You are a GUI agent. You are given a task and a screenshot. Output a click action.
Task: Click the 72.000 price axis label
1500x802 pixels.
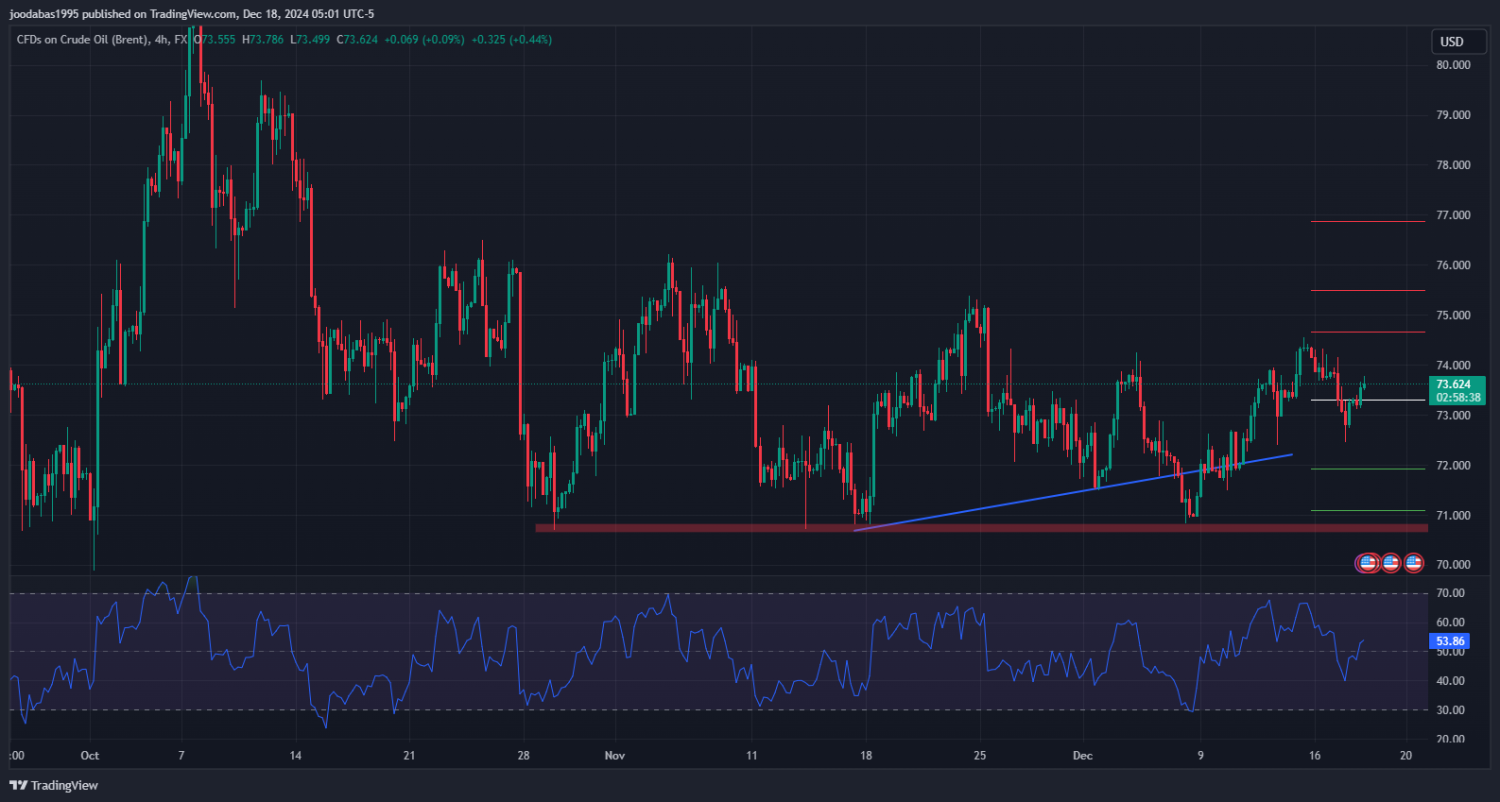[1453, 465]
